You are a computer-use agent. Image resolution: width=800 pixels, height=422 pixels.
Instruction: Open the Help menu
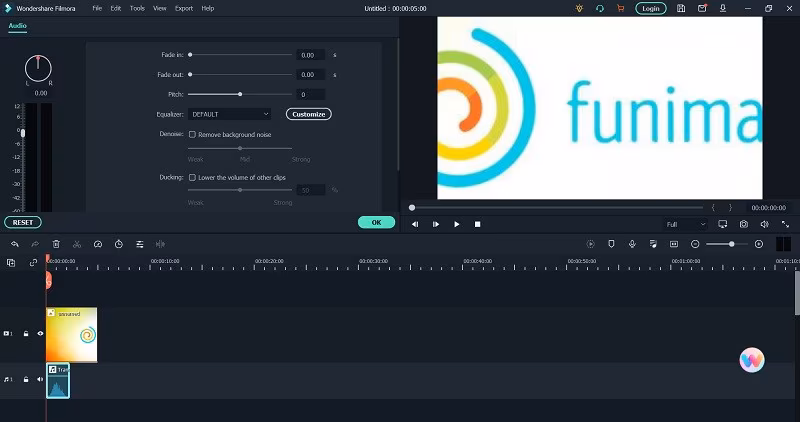[x=208, y=8]
